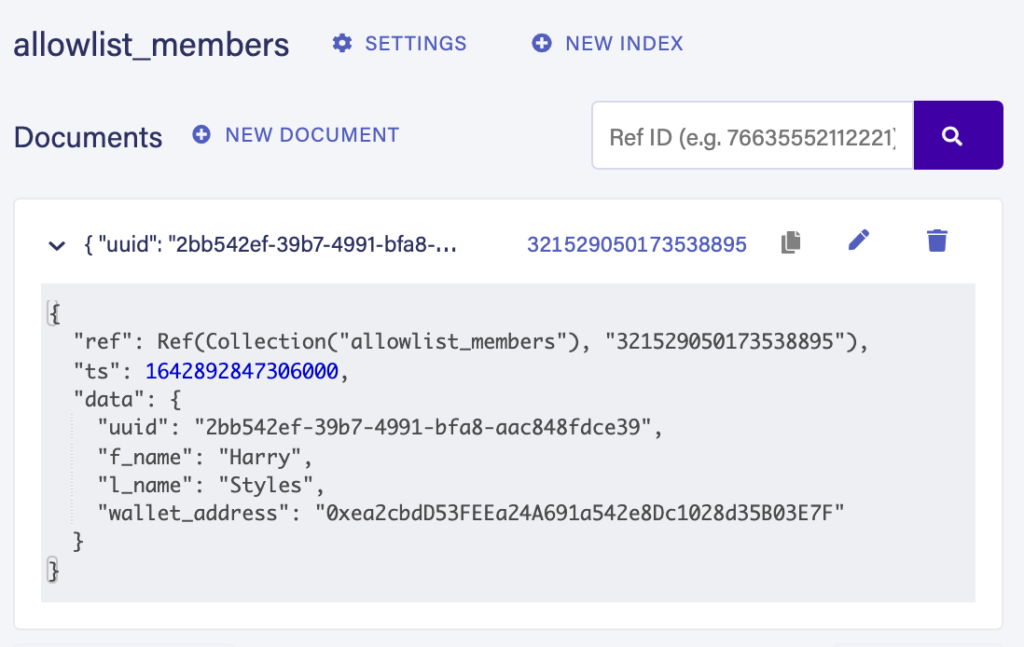Image resolution: width=1024 pixels, height=647 pixels.
Task: Open document ref link 321529050173538895
Action: click(x=636, y=244)
